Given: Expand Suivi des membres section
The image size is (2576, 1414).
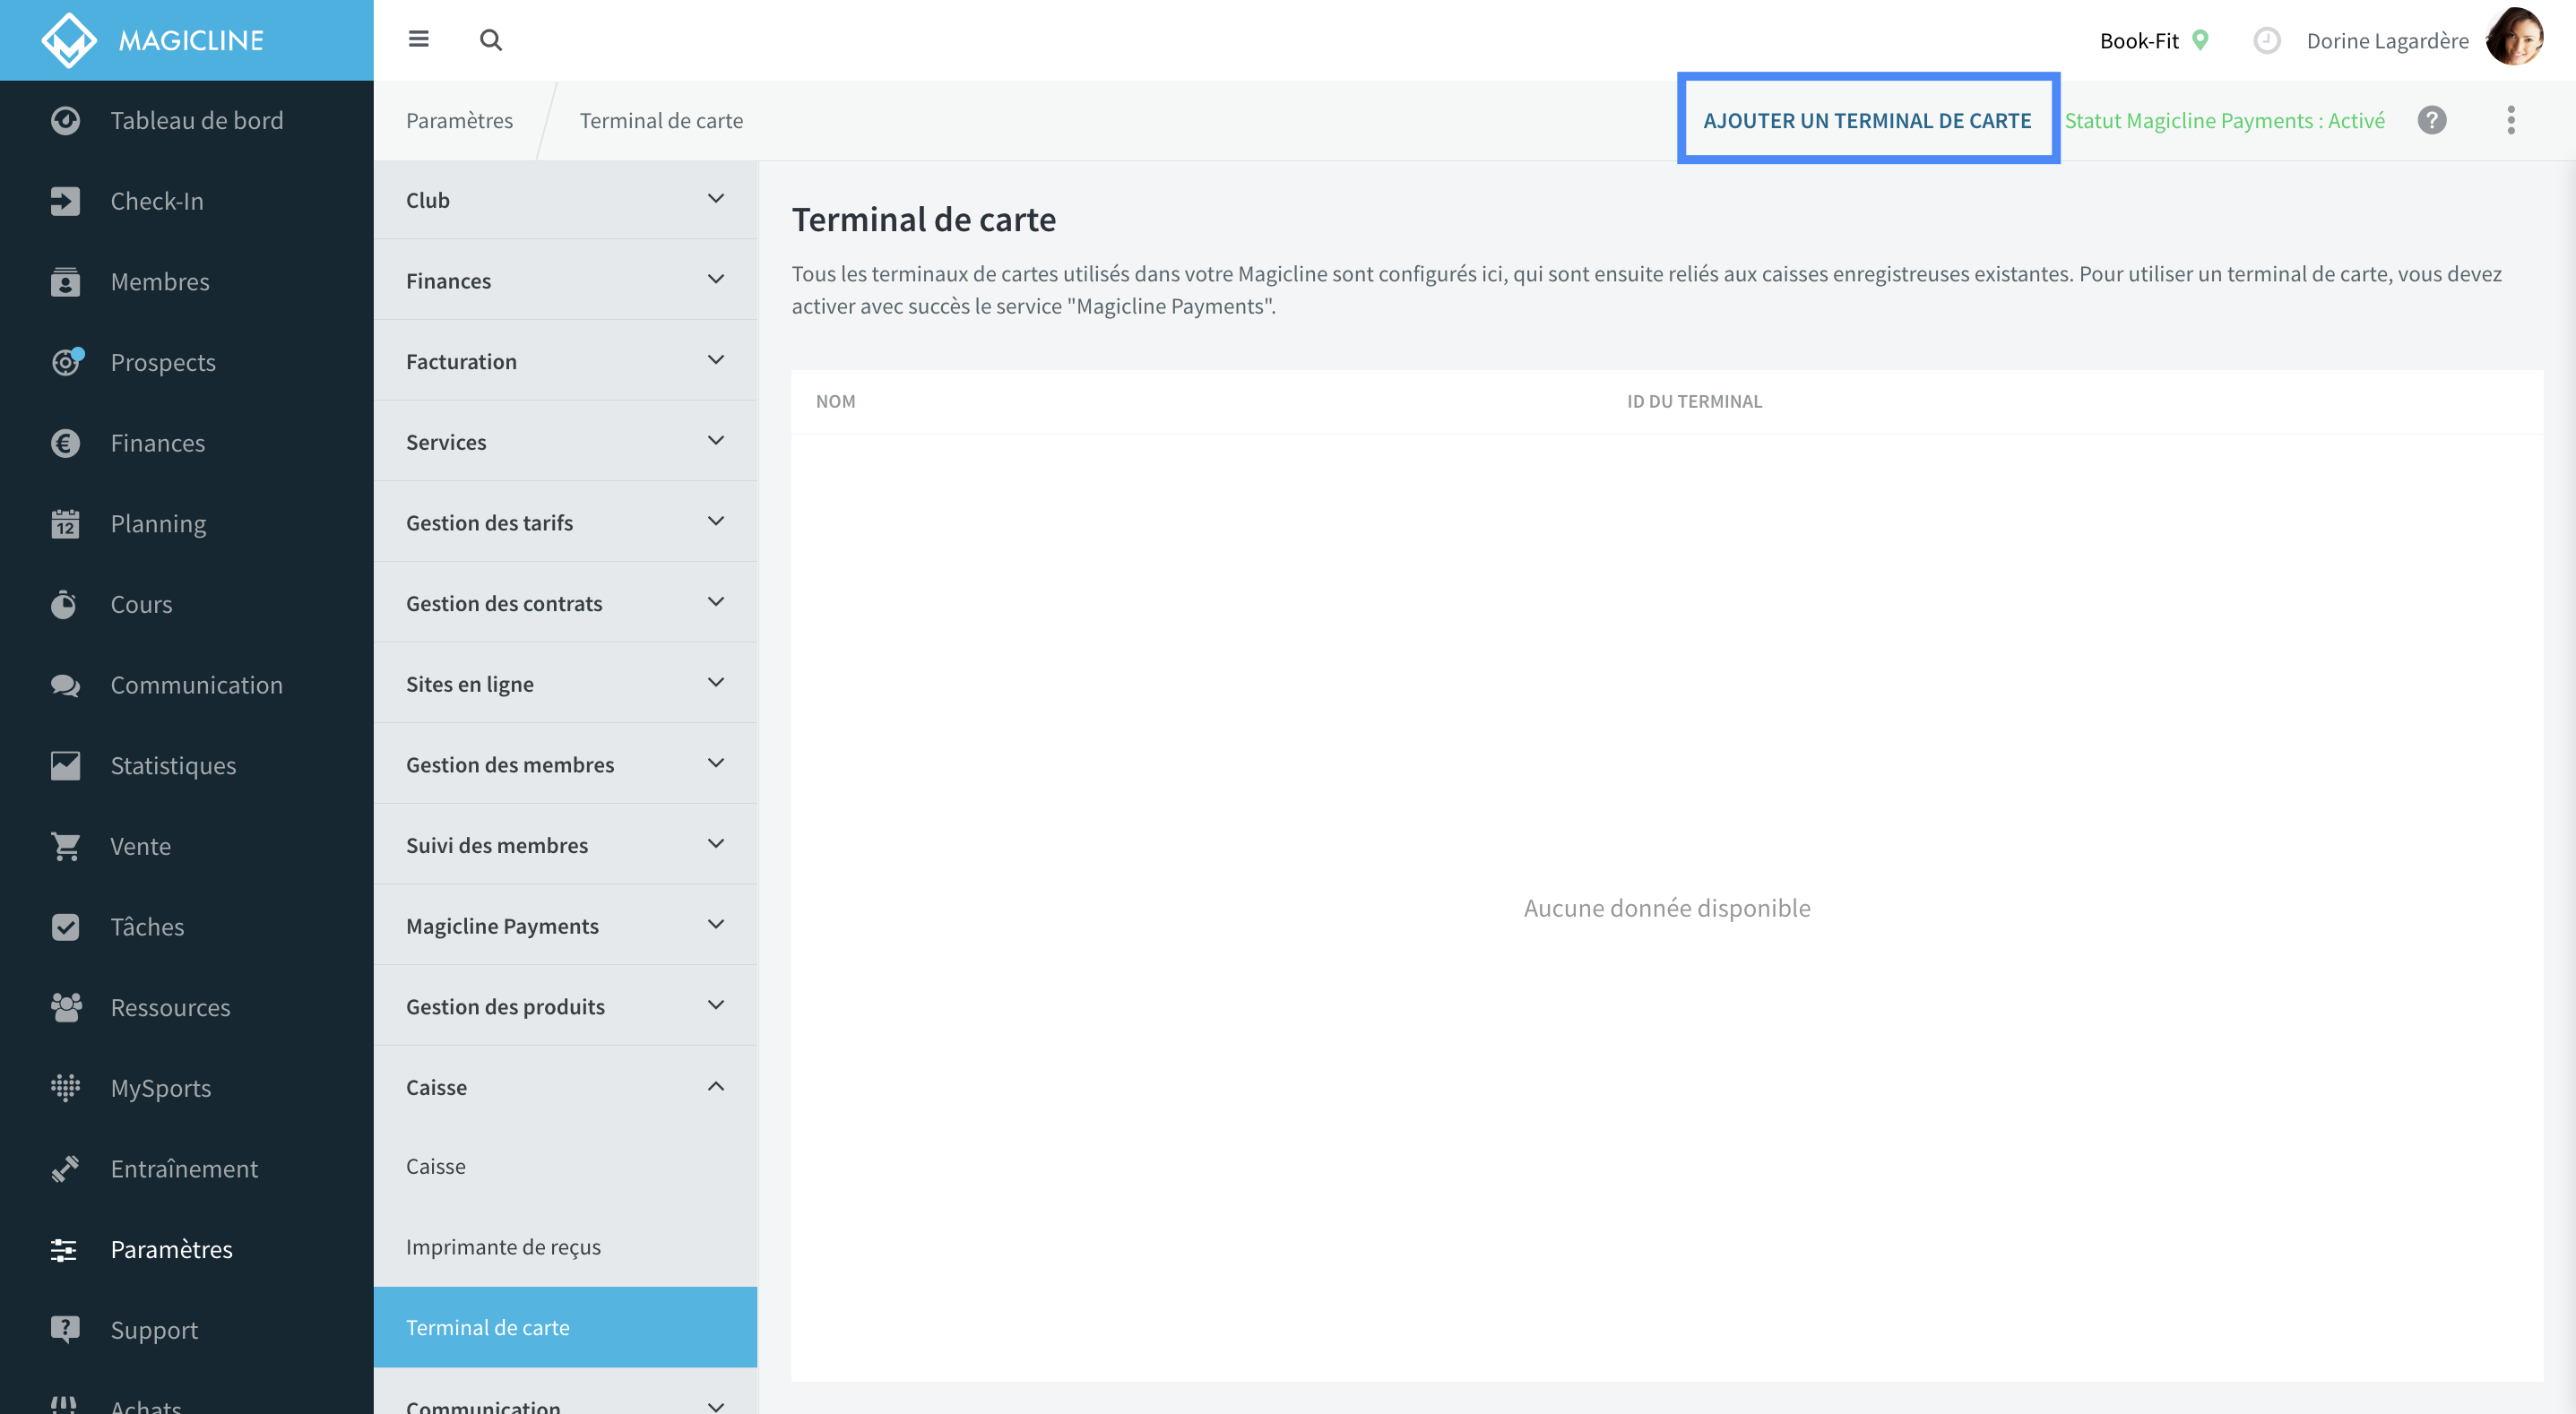Looking at the screenshot, I should click(565, 845).
